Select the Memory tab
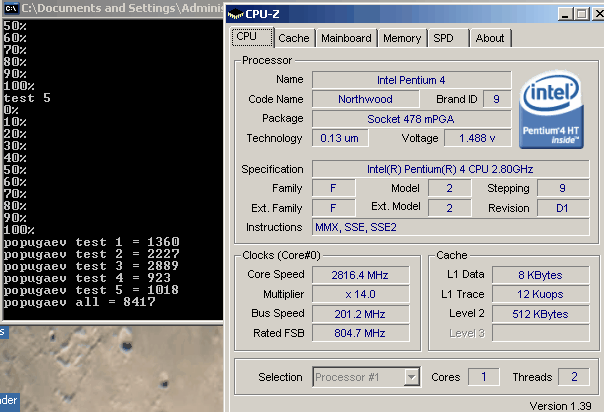Screen dimensions: 604x412 pos(402,38)
